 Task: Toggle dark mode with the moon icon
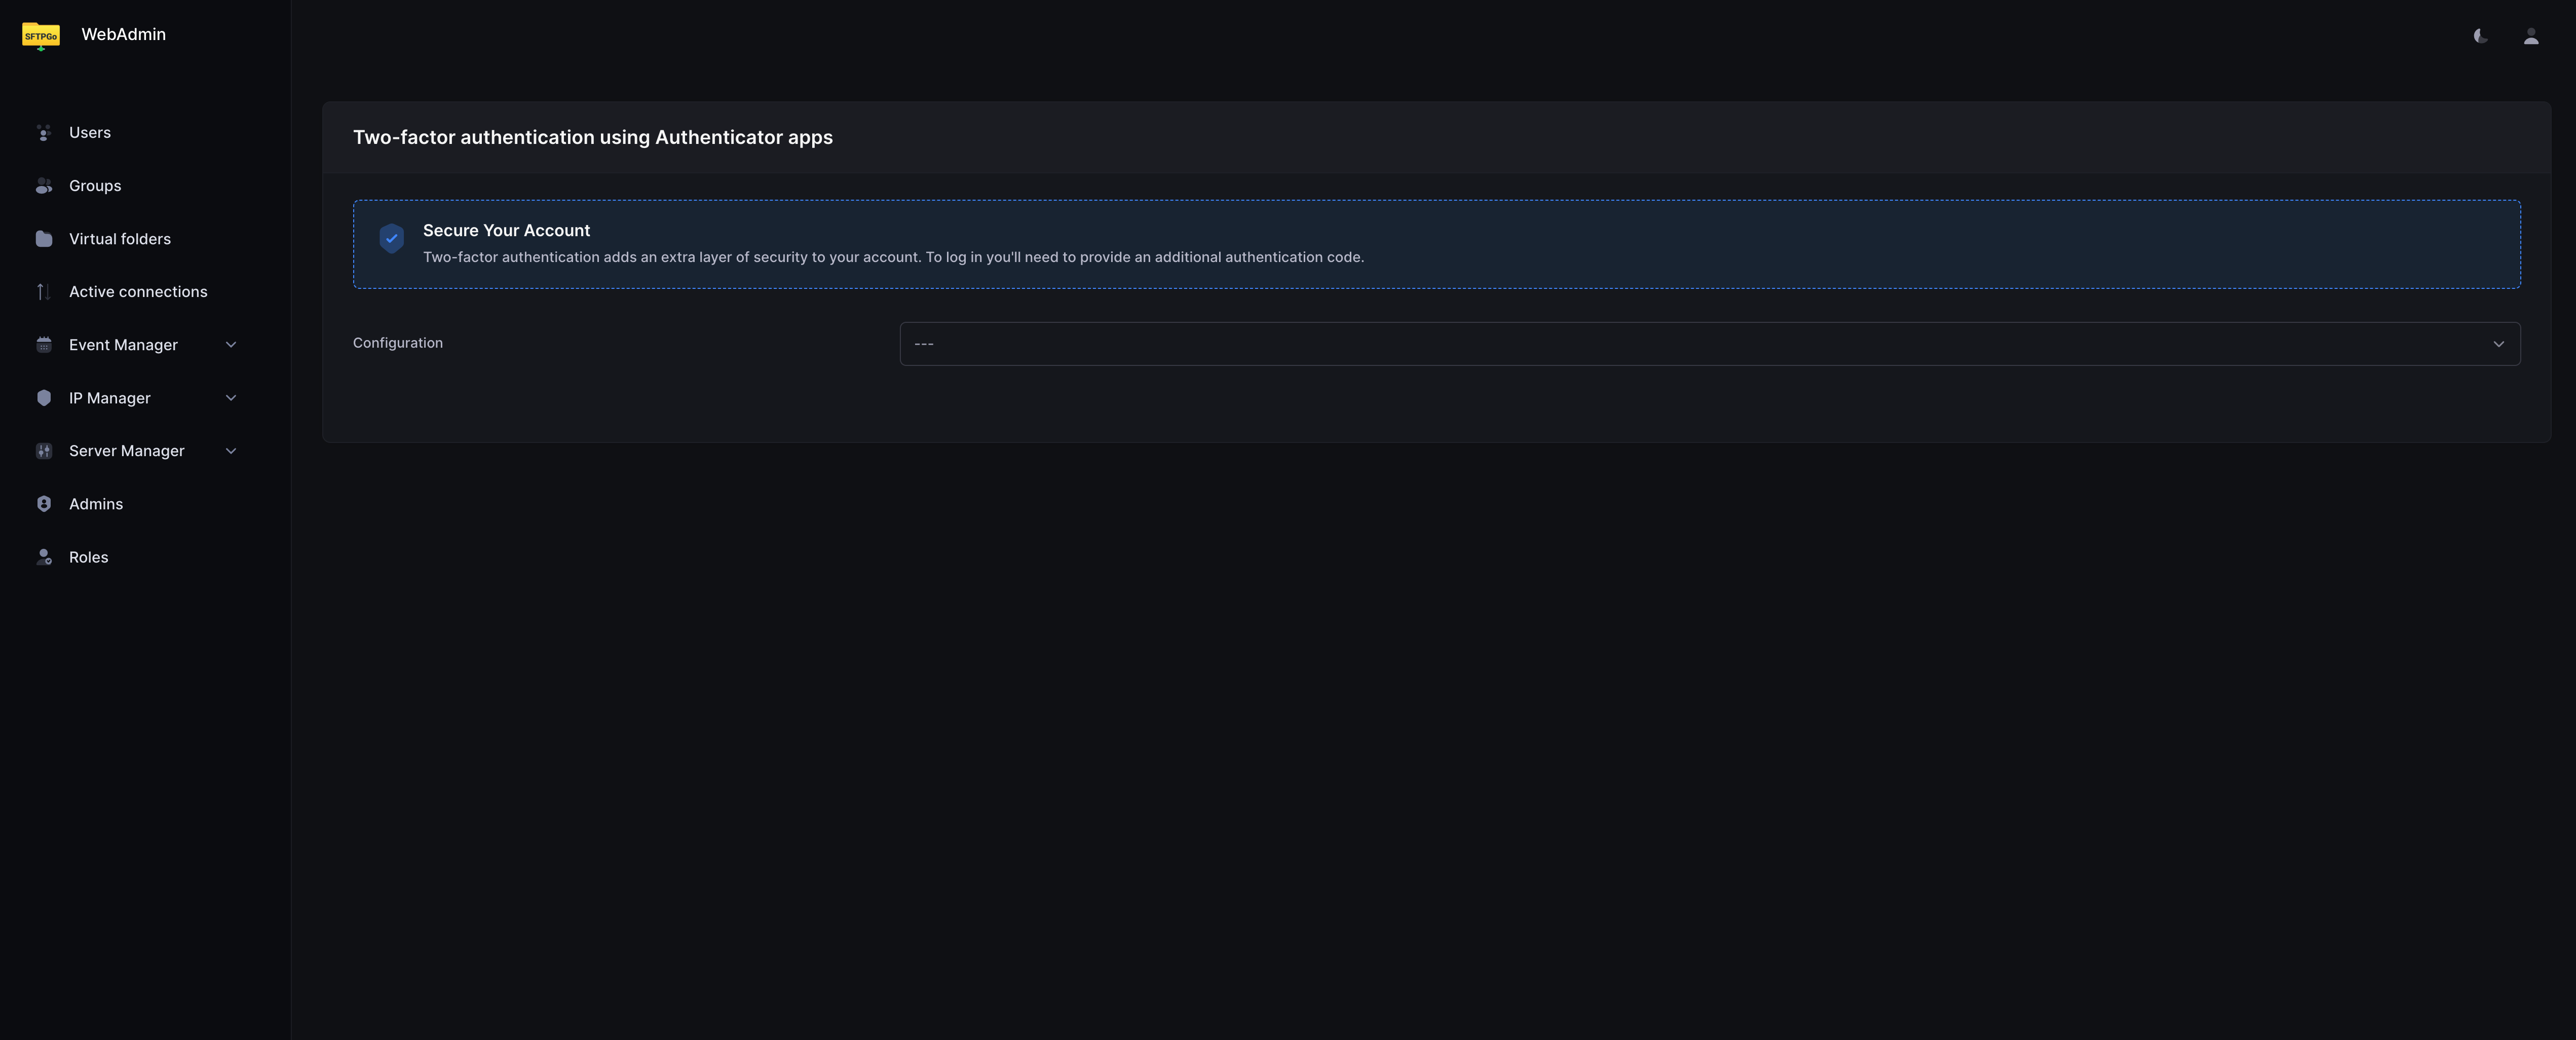[x=2480, y=36]
